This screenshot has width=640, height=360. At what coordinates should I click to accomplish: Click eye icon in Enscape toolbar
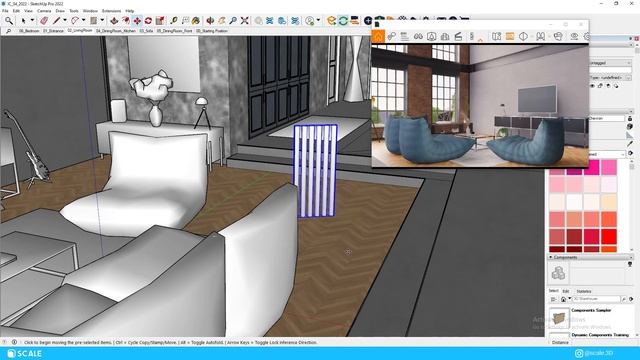pyautogui.click(x=574, y=36)
